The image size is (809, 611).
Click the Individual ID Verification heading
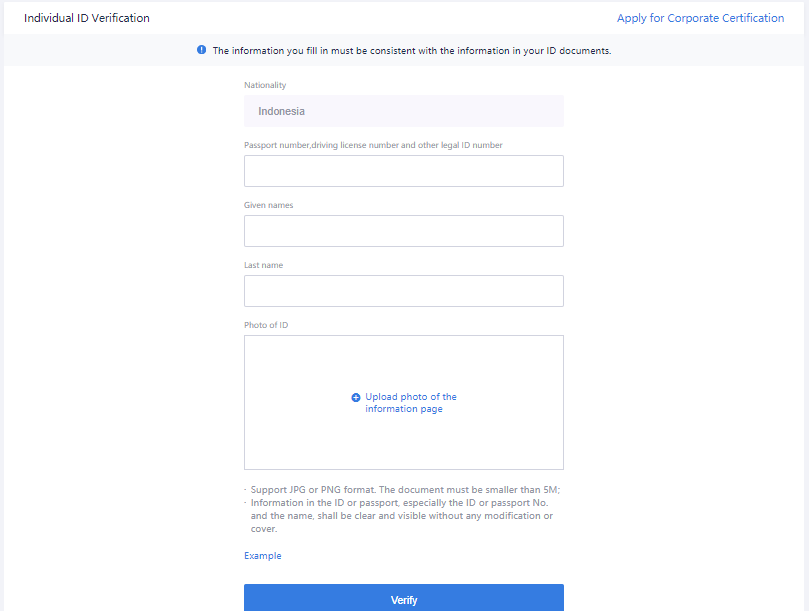[x=87, y=18]
